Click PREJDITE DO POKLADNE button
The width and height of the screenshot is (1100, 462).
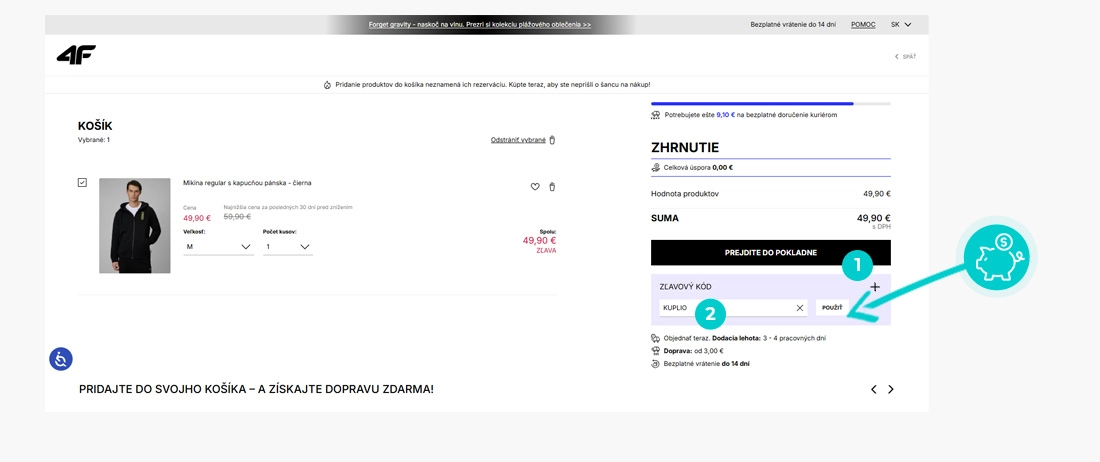coord(770,252)
